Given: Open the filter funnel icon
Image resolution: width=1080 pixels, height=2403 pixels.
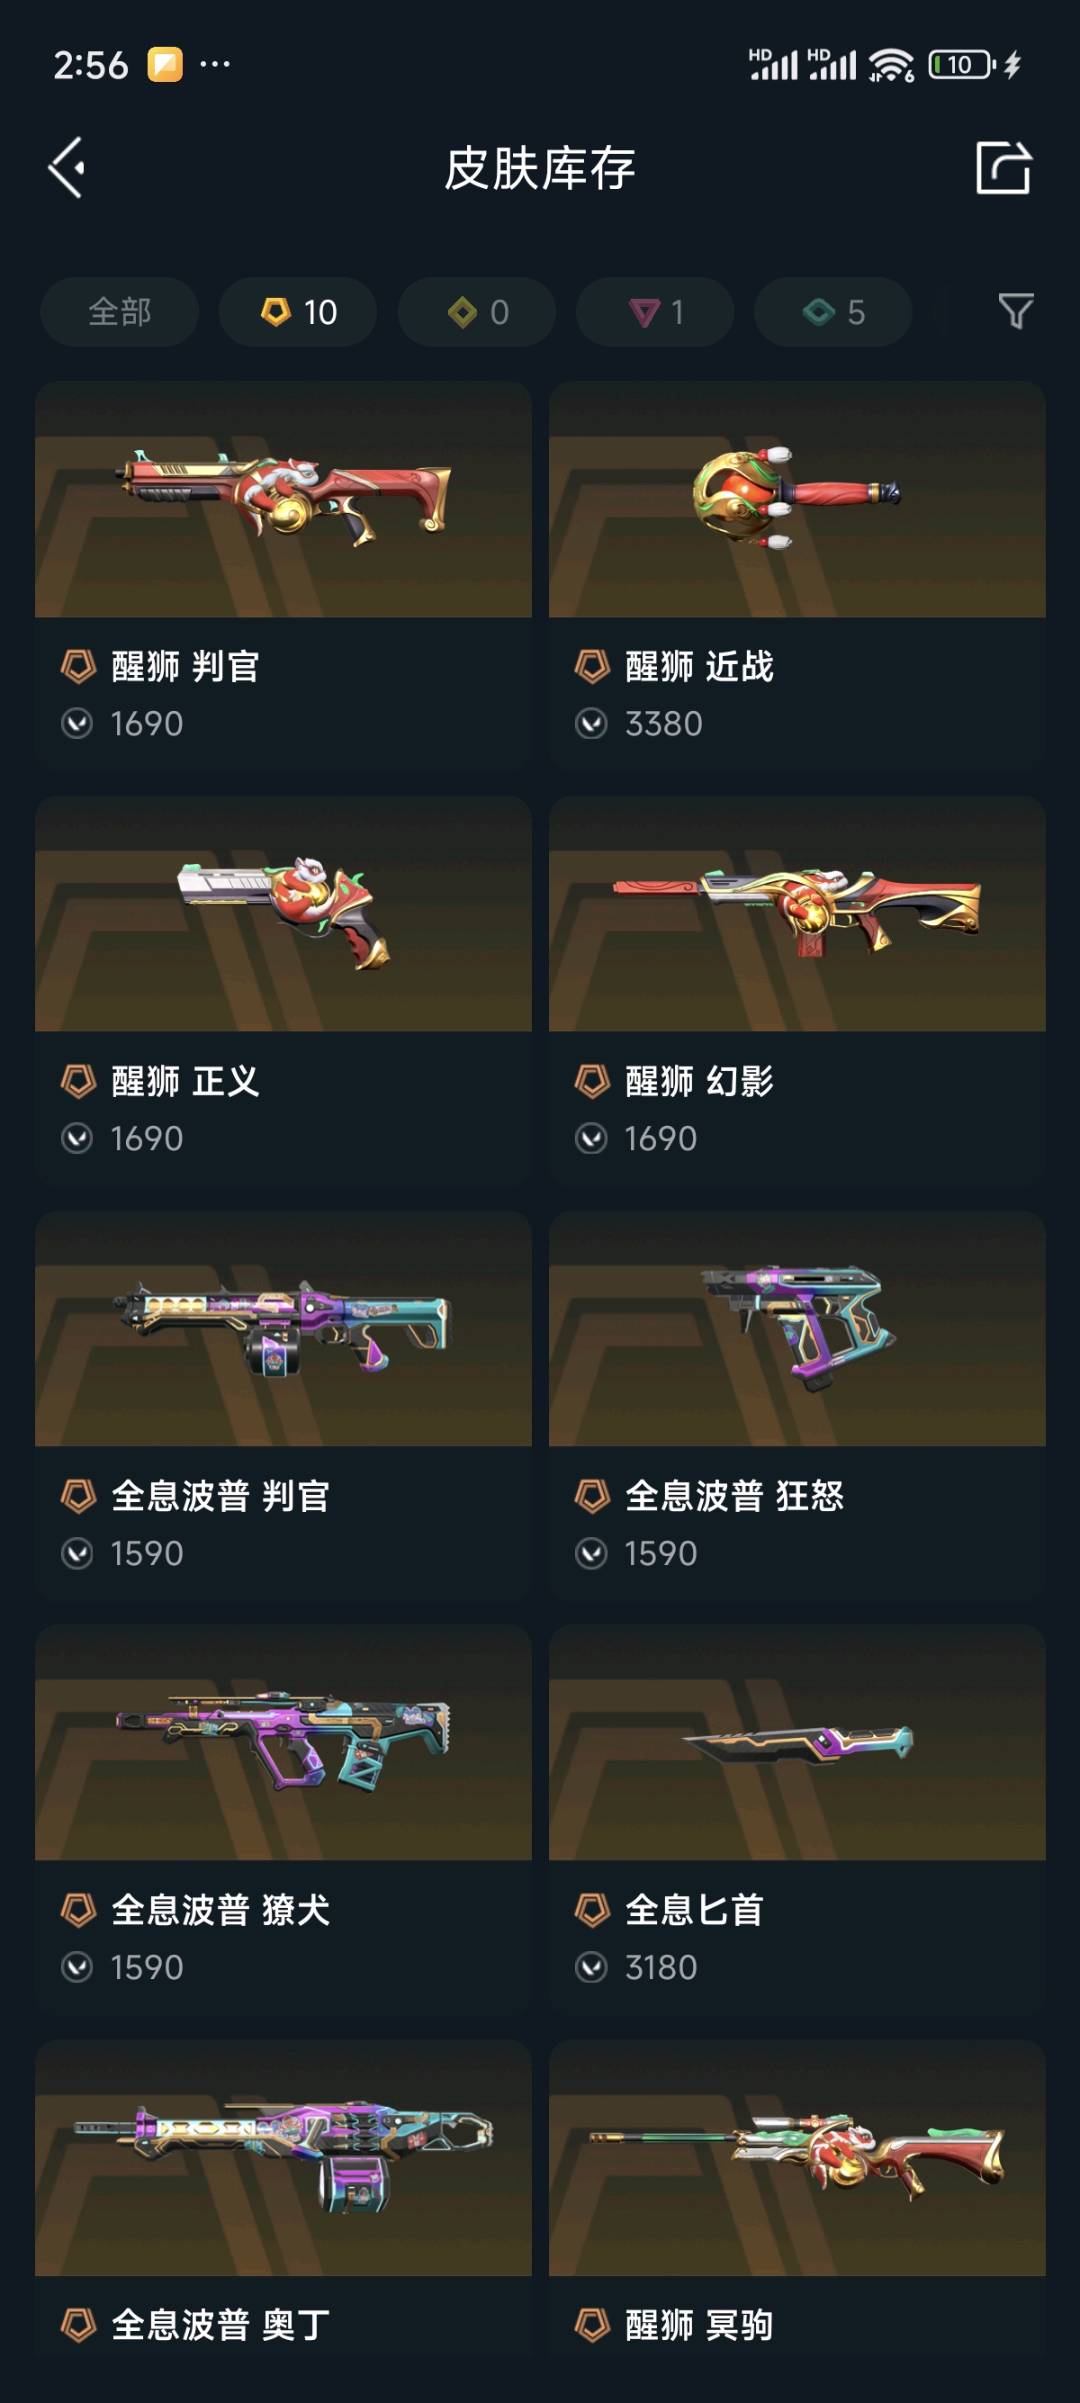Looking at the screenshot, I should tap(1016, 312).
